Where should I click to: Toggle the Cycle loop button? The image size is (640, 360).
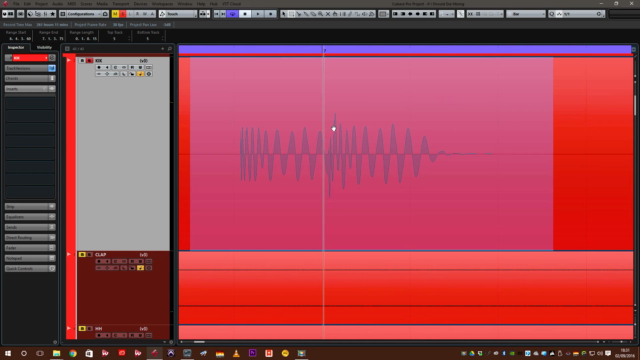(x=233, y=14)
